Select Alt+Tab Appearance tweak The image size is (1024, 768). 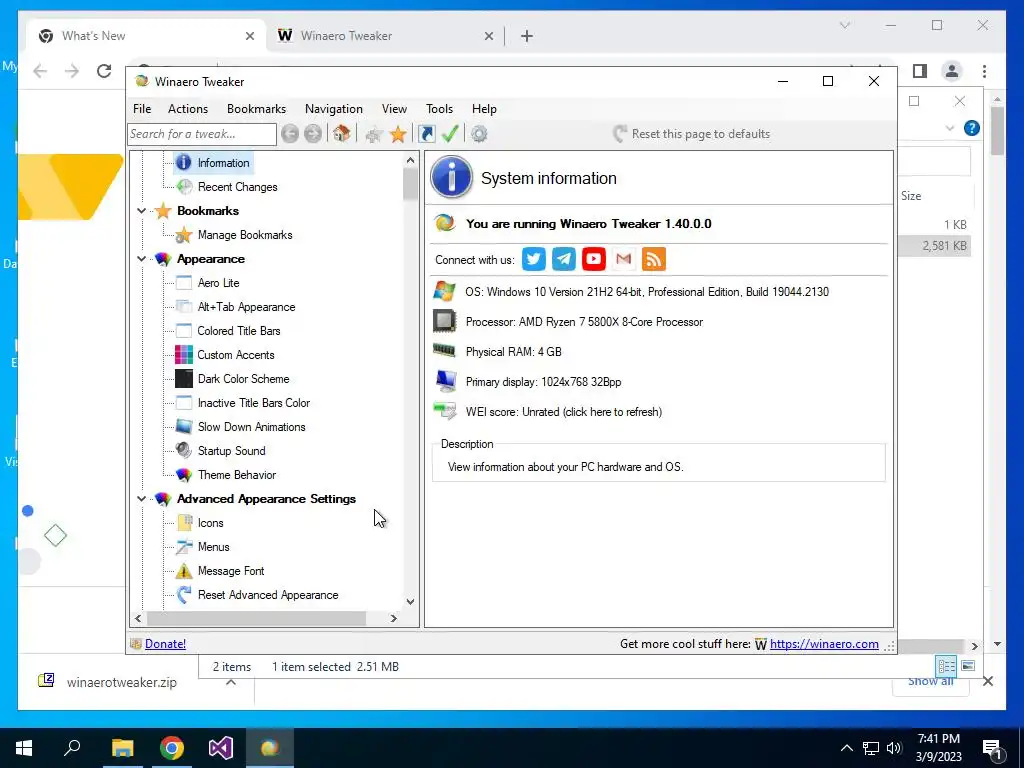246,307
